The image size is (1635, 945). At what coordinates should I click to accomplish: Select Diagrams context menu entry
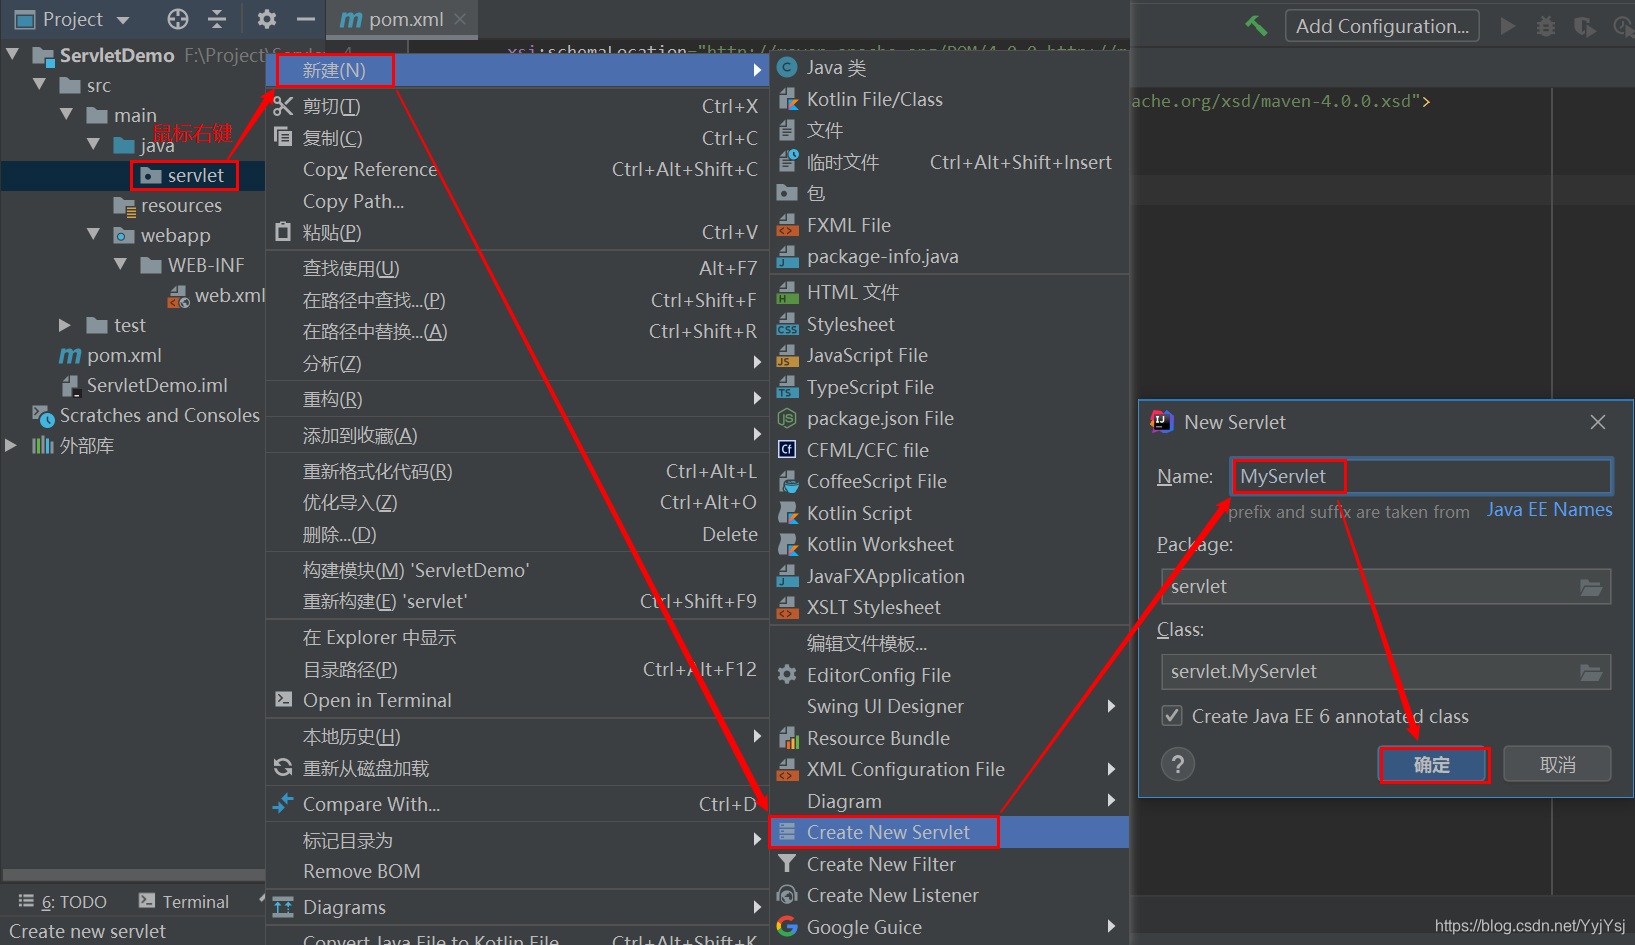click(516, 907)
